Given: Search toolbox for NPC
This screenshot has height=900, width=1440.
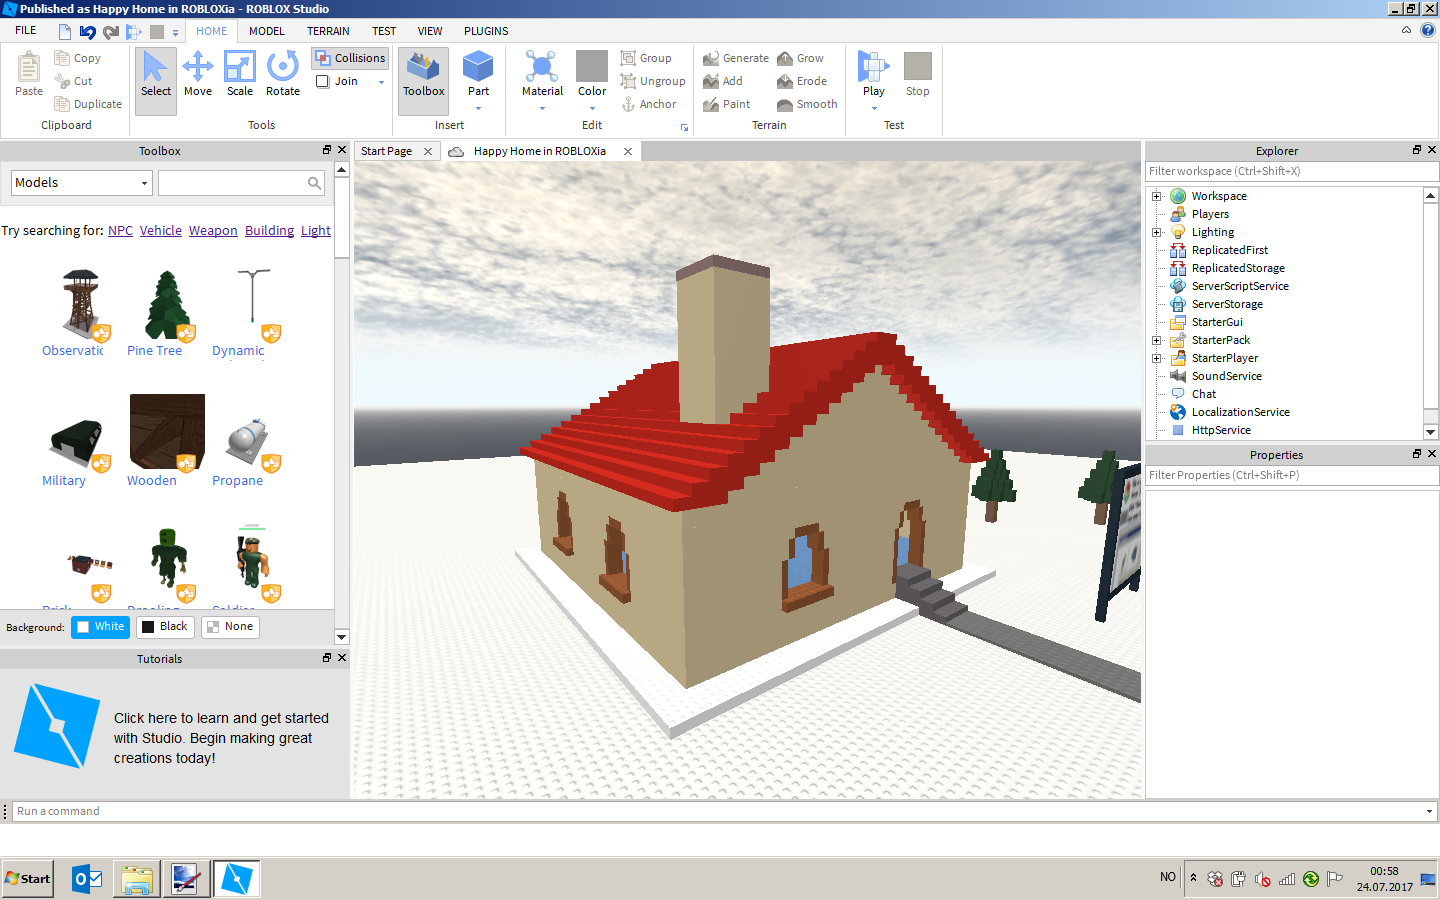Looking at the screenshot, I should coord(120,230).
